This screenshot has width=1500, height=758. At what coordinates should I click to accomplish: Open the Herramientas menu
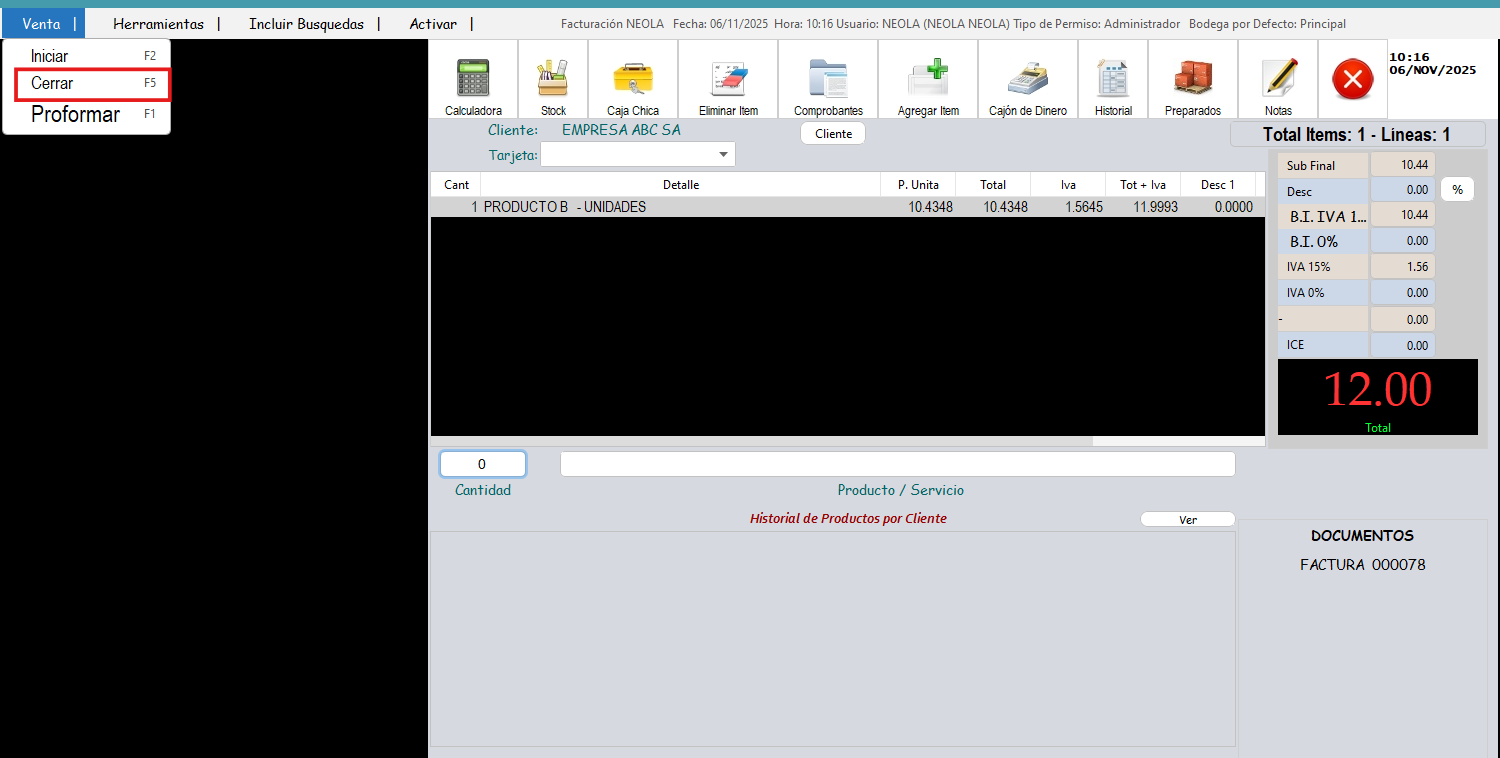158,24
